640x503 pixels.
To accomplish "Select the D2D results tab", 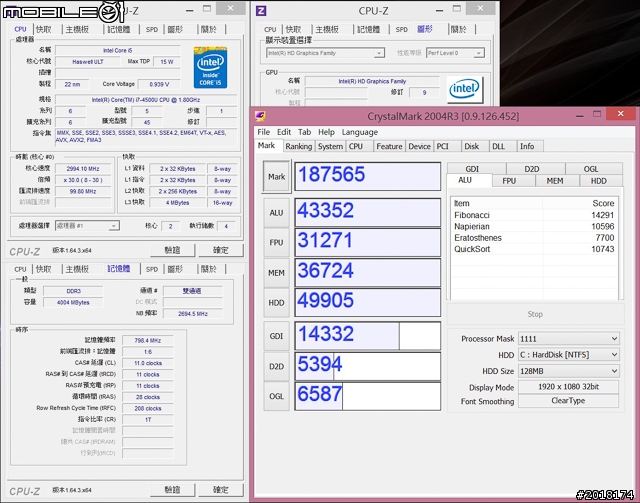I will [532, 169].
